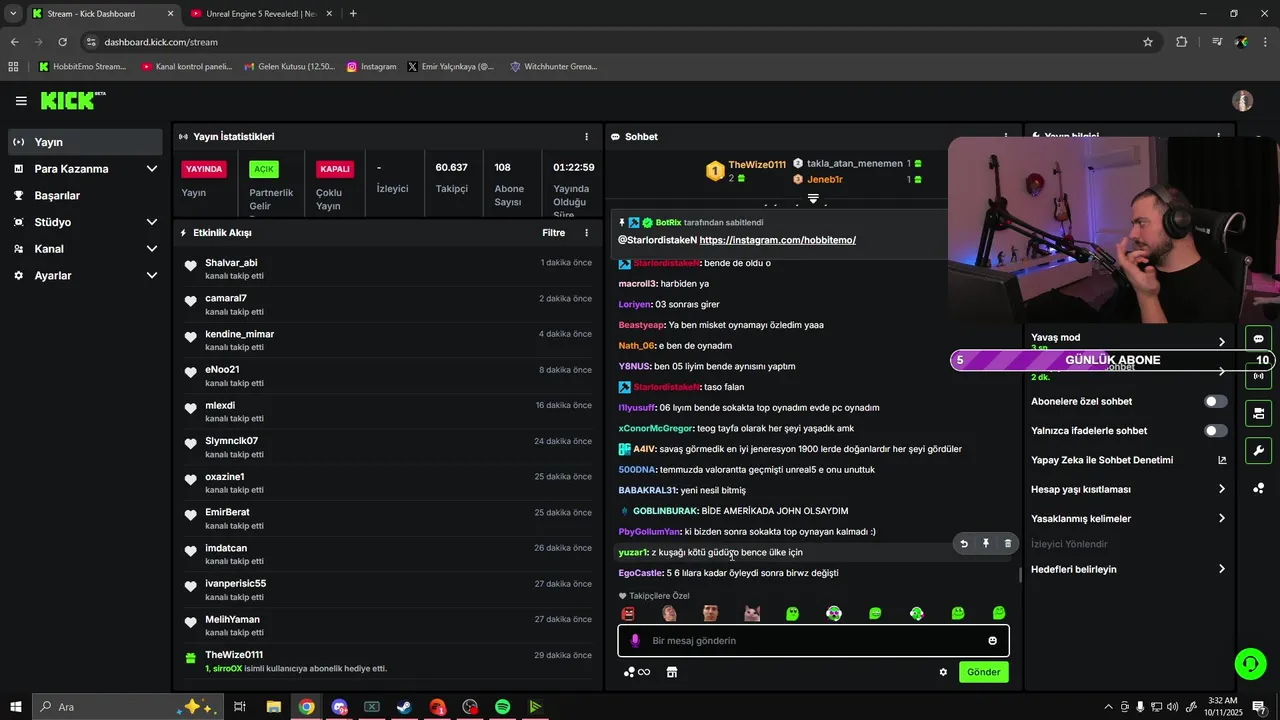
Task: Undo action on yuzar1's chat message
Action: tap(964, 544)
